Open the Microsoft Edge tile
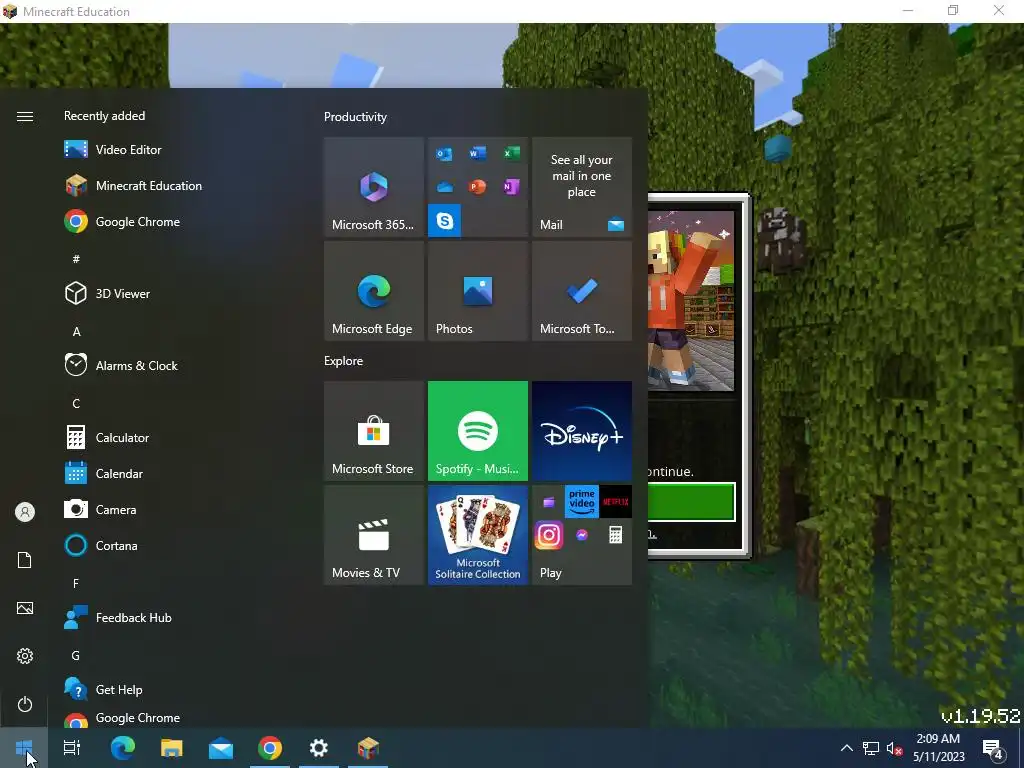This screenshot has width=1024, height=768. 374,291
